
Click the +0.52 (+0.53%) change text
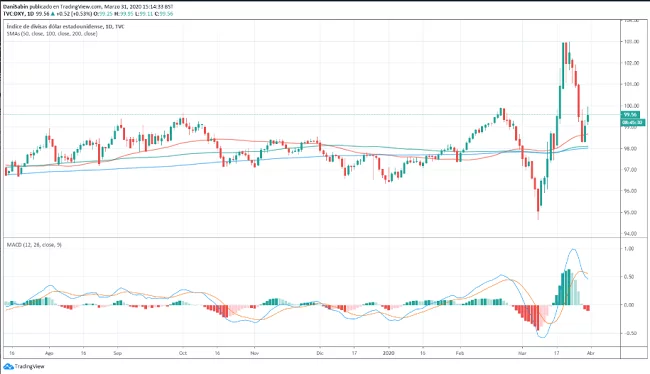pyautogui.click(x=74, y=14)
